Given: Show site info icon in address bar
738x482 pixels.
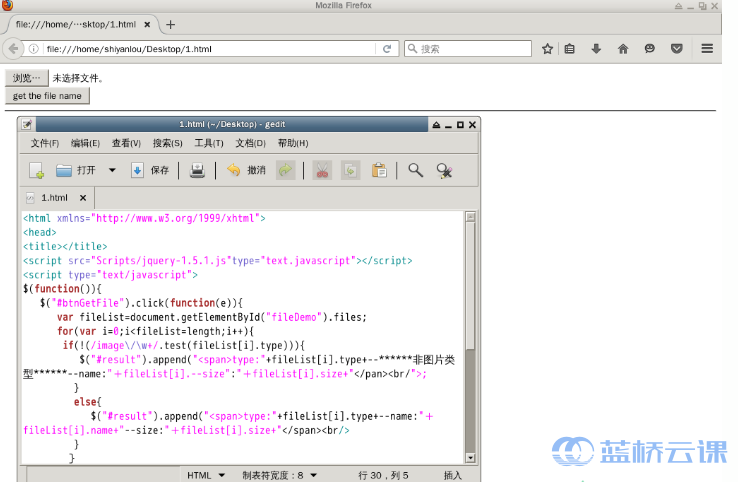Looking at the screenshot, I should [33, 48].
